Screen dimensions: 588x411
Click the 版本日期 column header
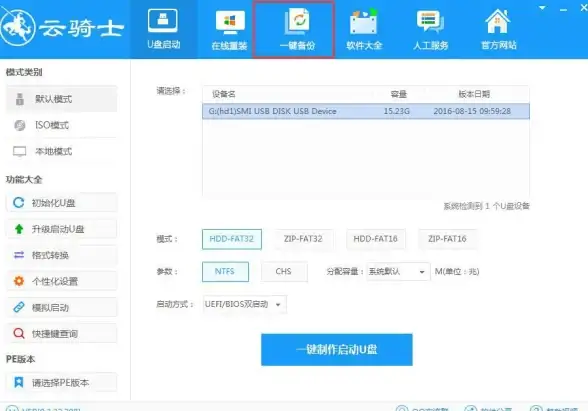[x=474, y=94]
